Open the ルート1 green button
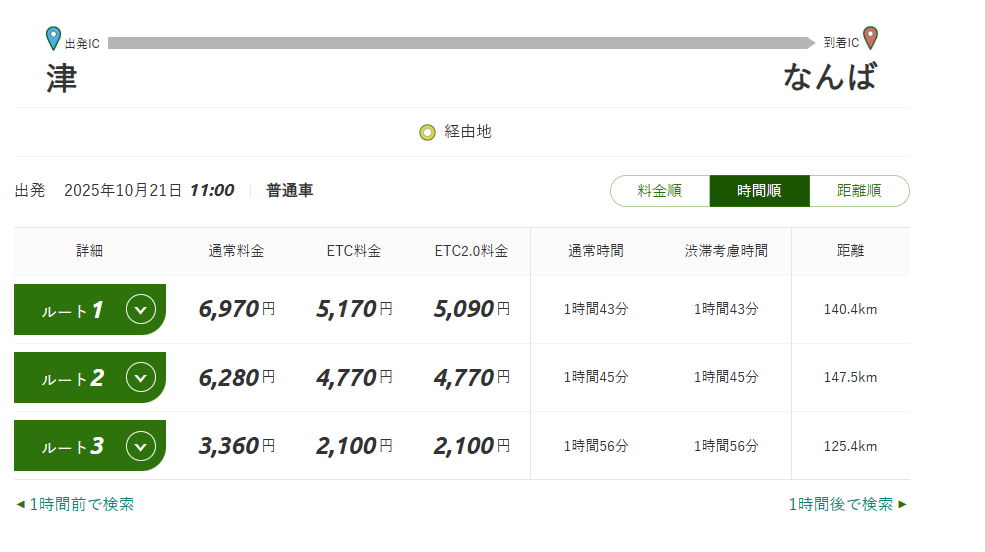Image resolution: width=985 pixels, height=552 pixels. point(72,310)
